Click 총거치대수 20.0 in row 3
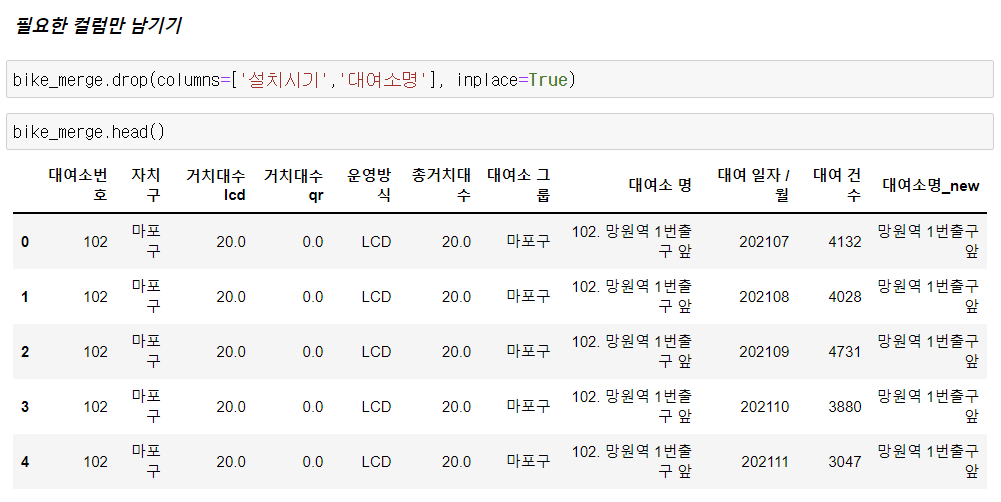This screenshot has height=502, width=1001. click(x=456, y=406)
